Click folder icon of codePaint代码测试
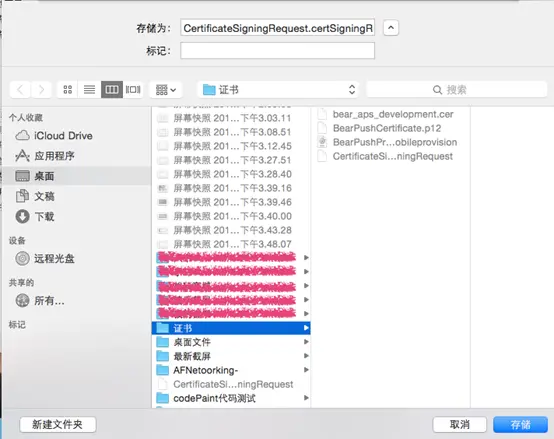Image resolution: width=554 pixels, height=439 pixels. 163,398
